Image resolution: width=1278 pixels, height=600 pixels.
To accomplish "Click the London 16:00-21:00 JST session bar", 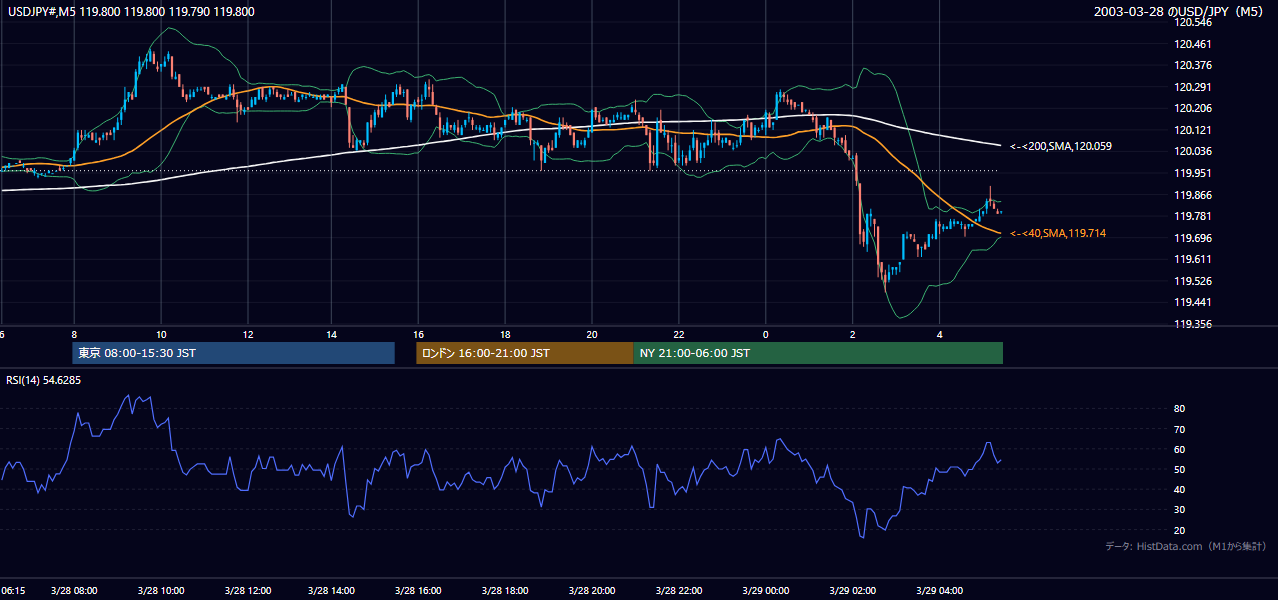I will (x=525, y=353).
